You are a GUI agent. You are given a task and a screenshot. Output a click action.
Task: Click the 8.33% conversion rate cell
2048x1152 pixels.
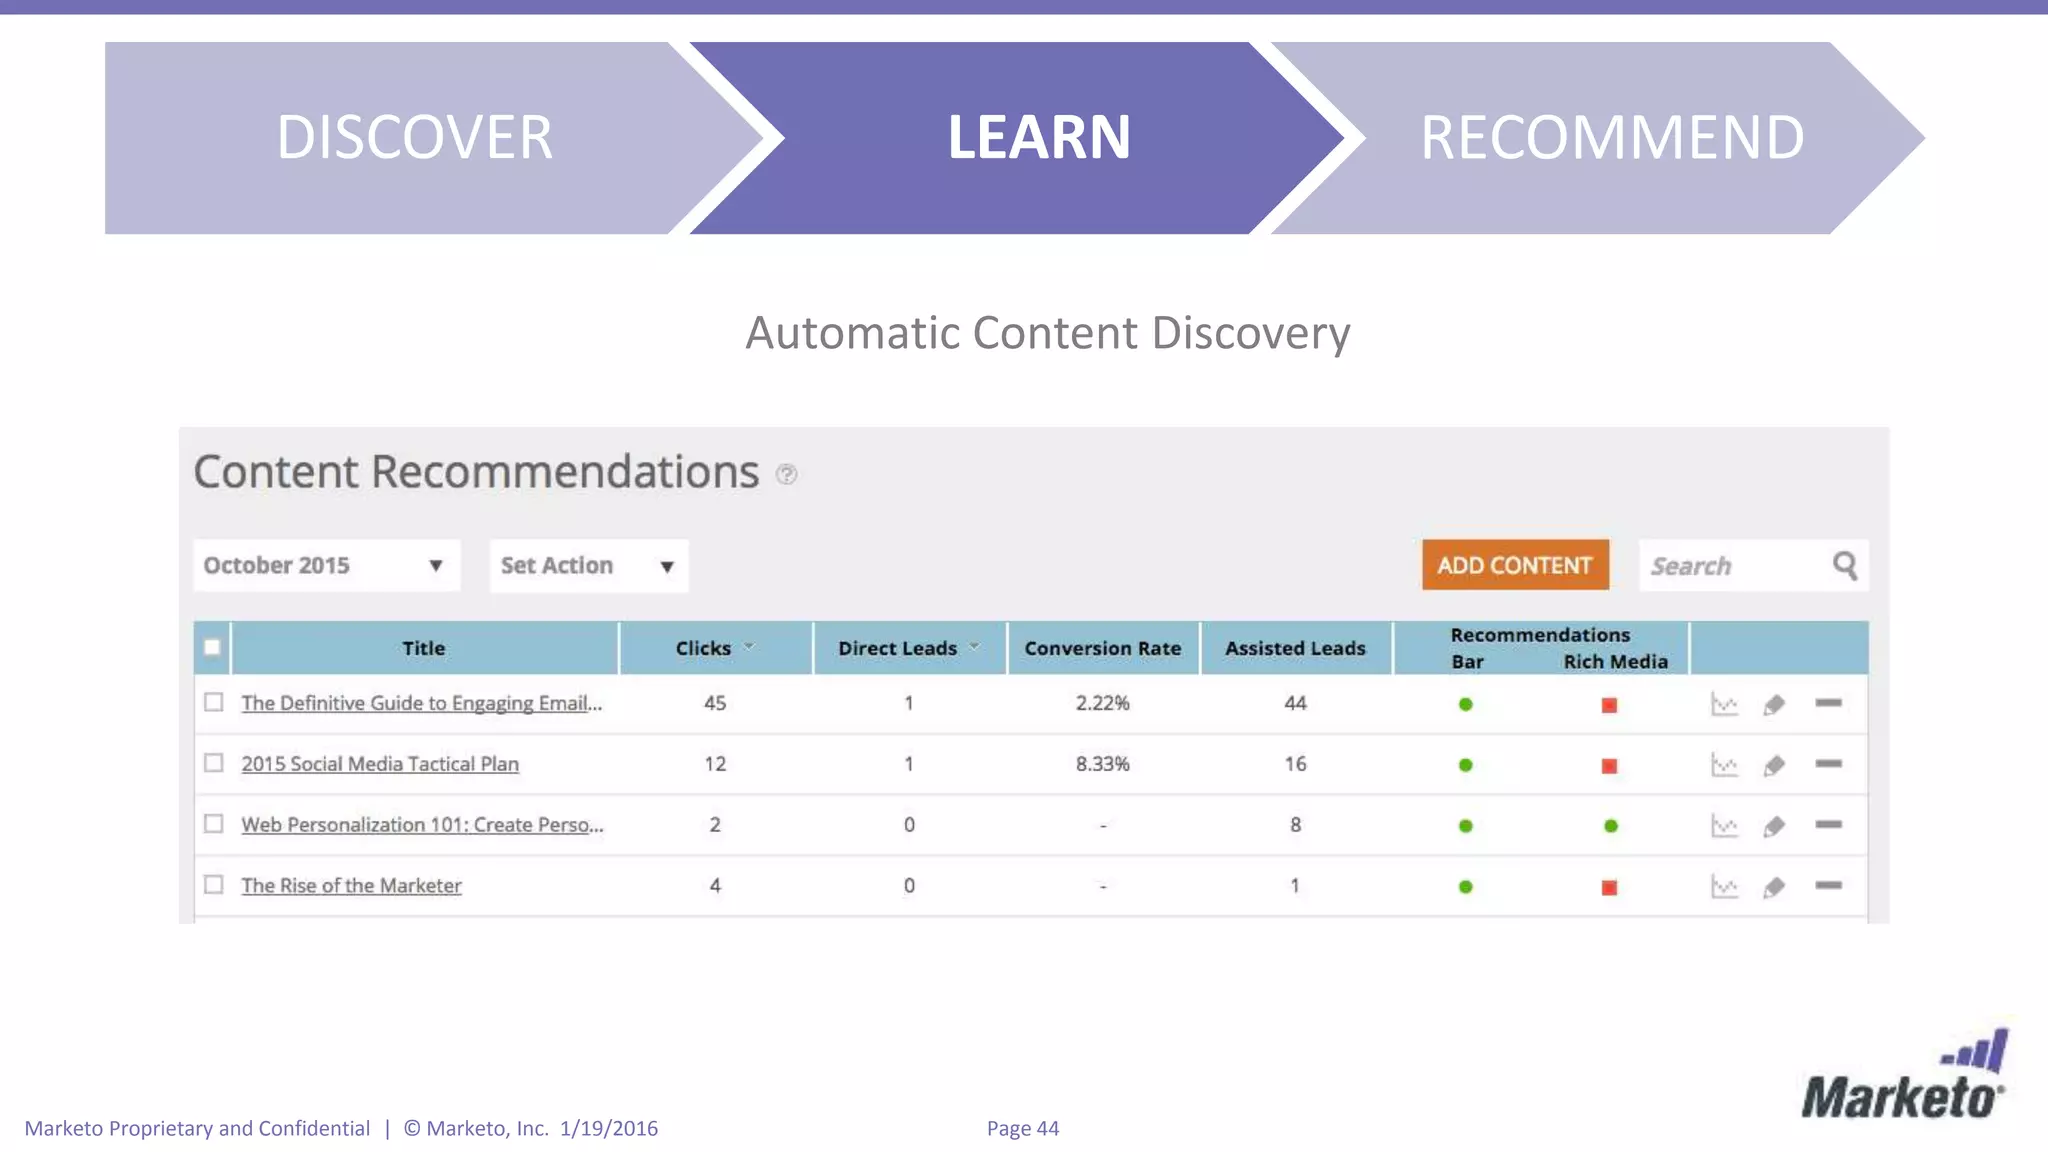click(1103, 764)
